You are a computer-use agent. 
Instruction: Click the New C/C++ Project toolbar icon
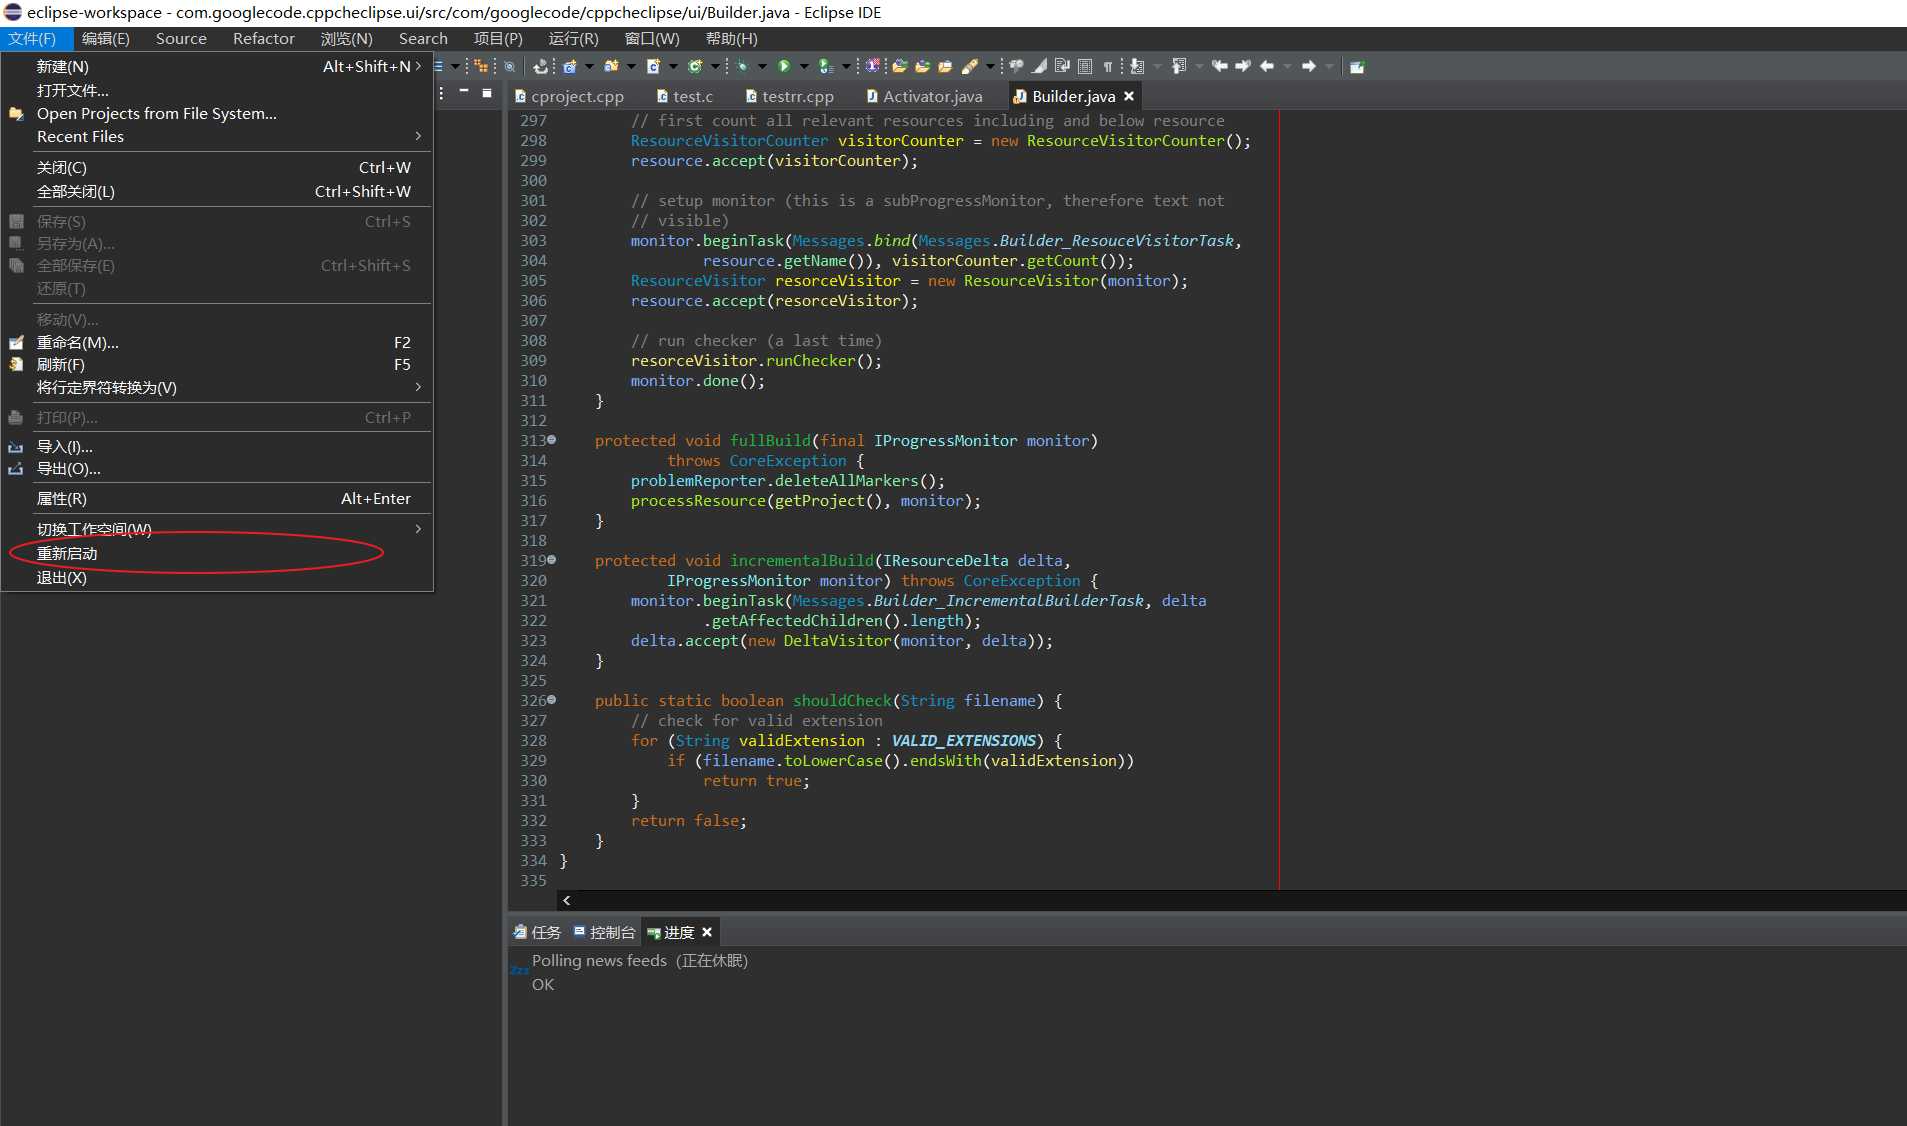[x=569, y=66]
